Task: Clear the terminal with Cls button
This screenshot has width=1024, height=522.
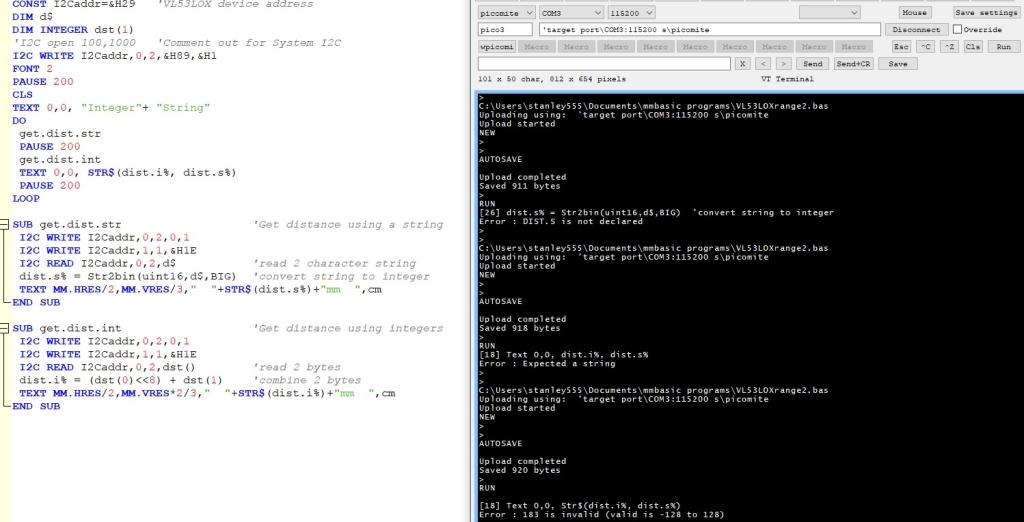Action: [x=971, y=47]
